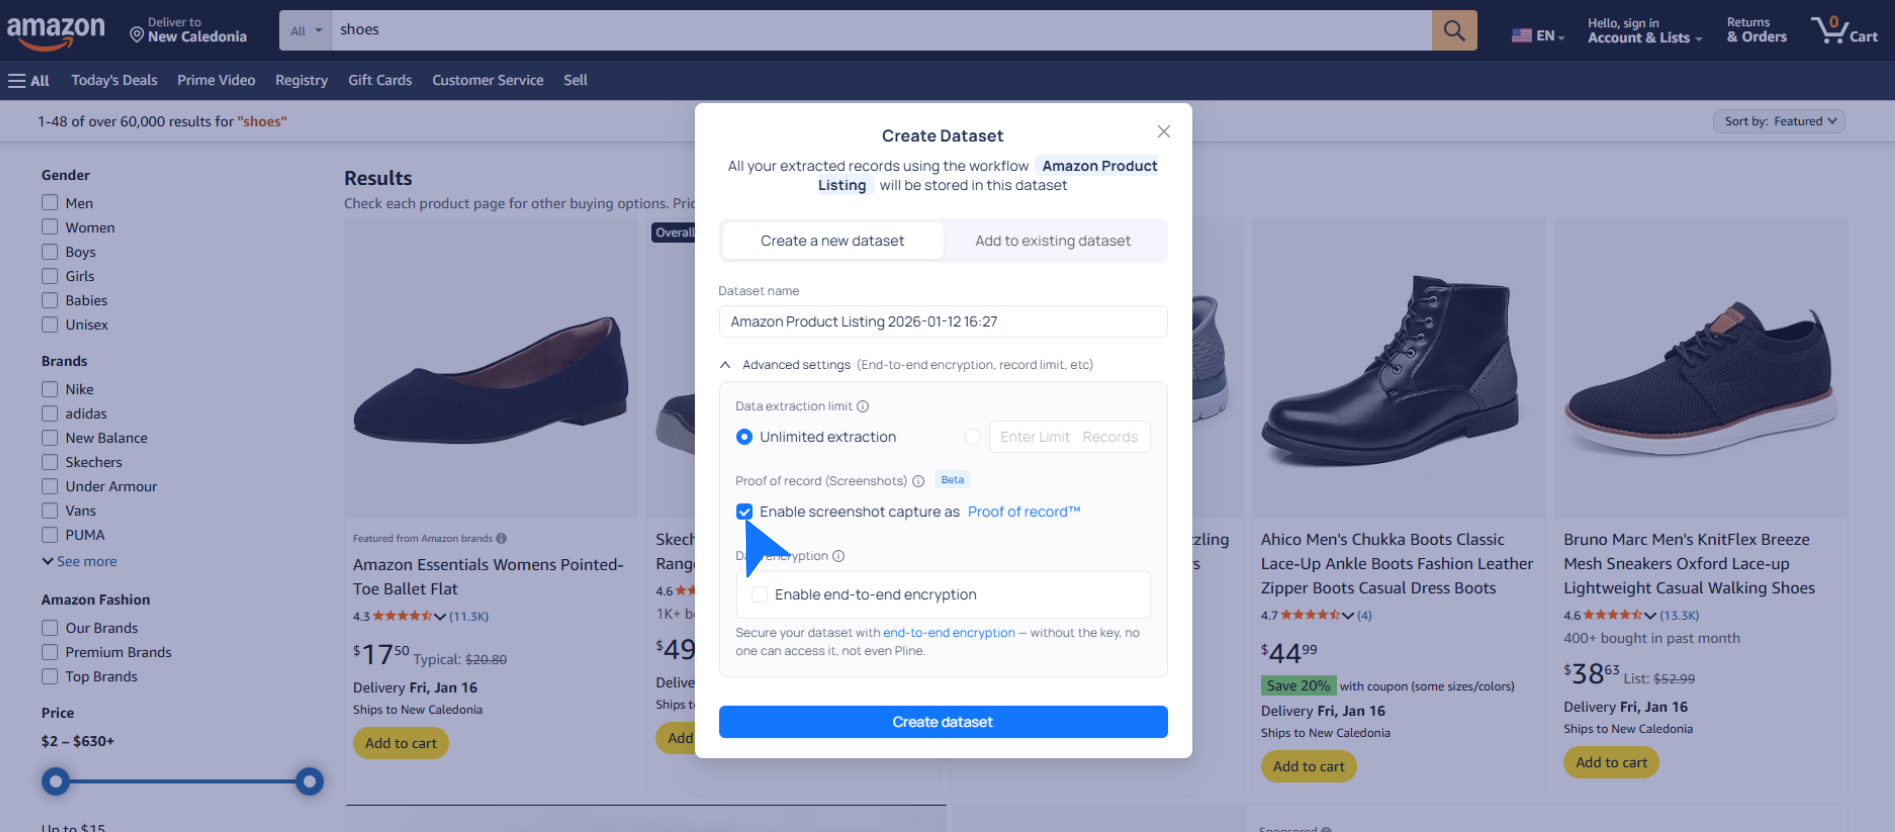Open the All hamburger menu icon

point(18,81)
